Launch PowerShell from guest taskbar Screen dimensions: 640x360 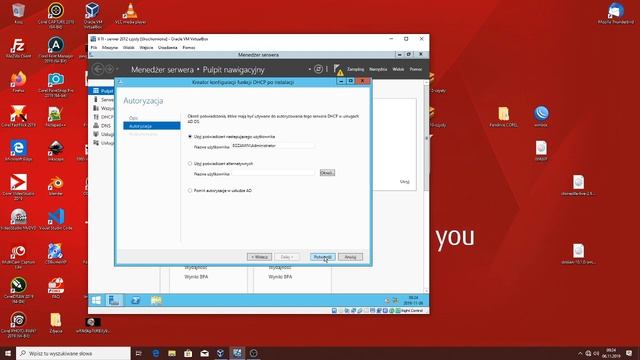135,300
